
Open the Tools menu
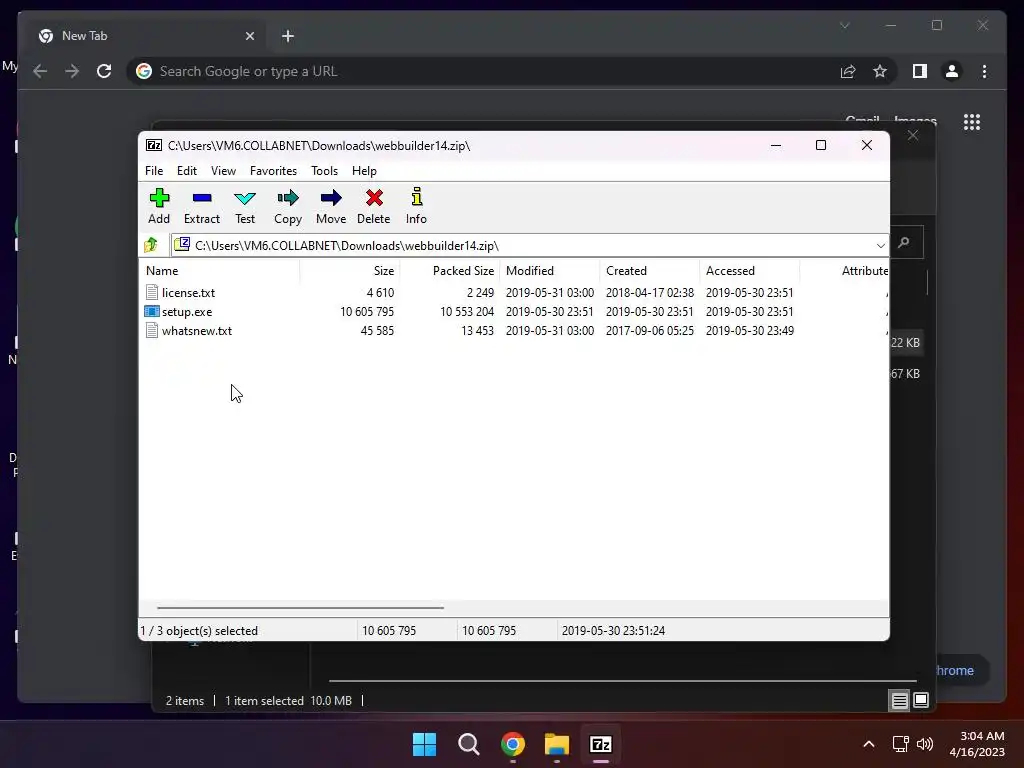[324, 170]
